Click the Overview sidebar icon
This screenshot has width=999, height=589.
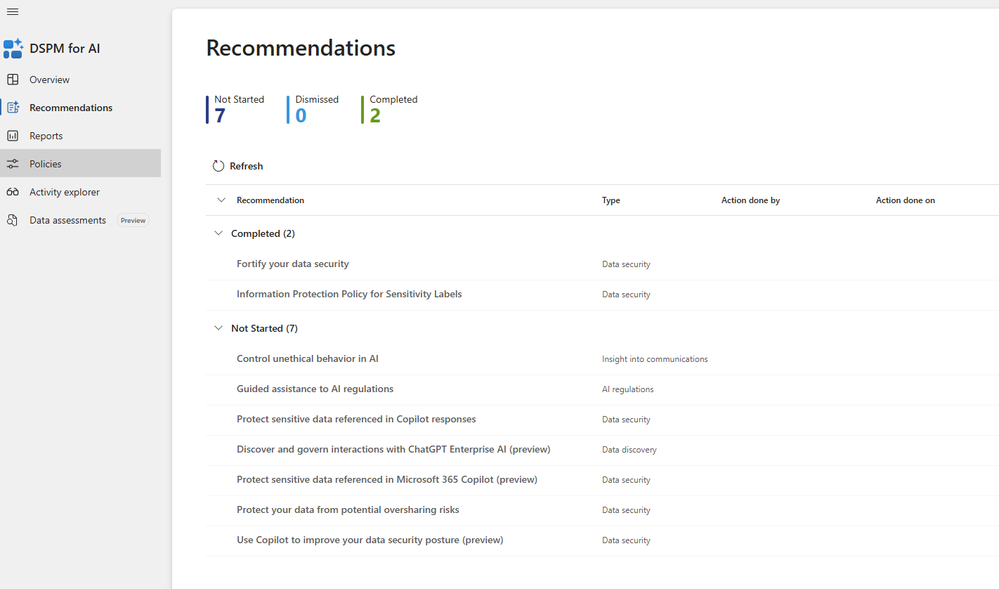13,80
